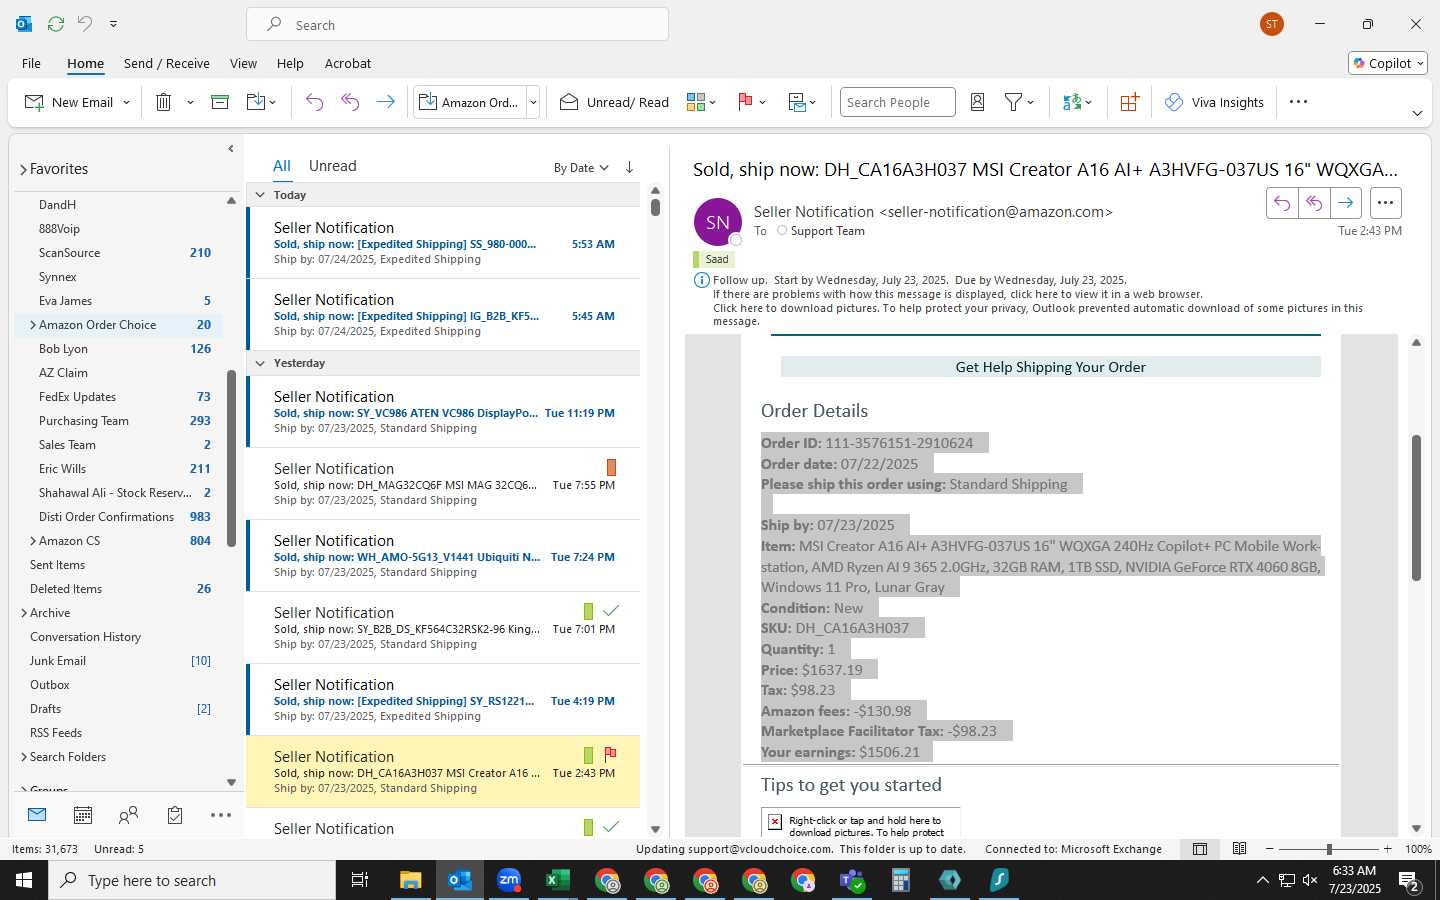Viewport: 1440px width, 900px height.
Task: Expand the Search Folders node
Action: click(24, 757)
